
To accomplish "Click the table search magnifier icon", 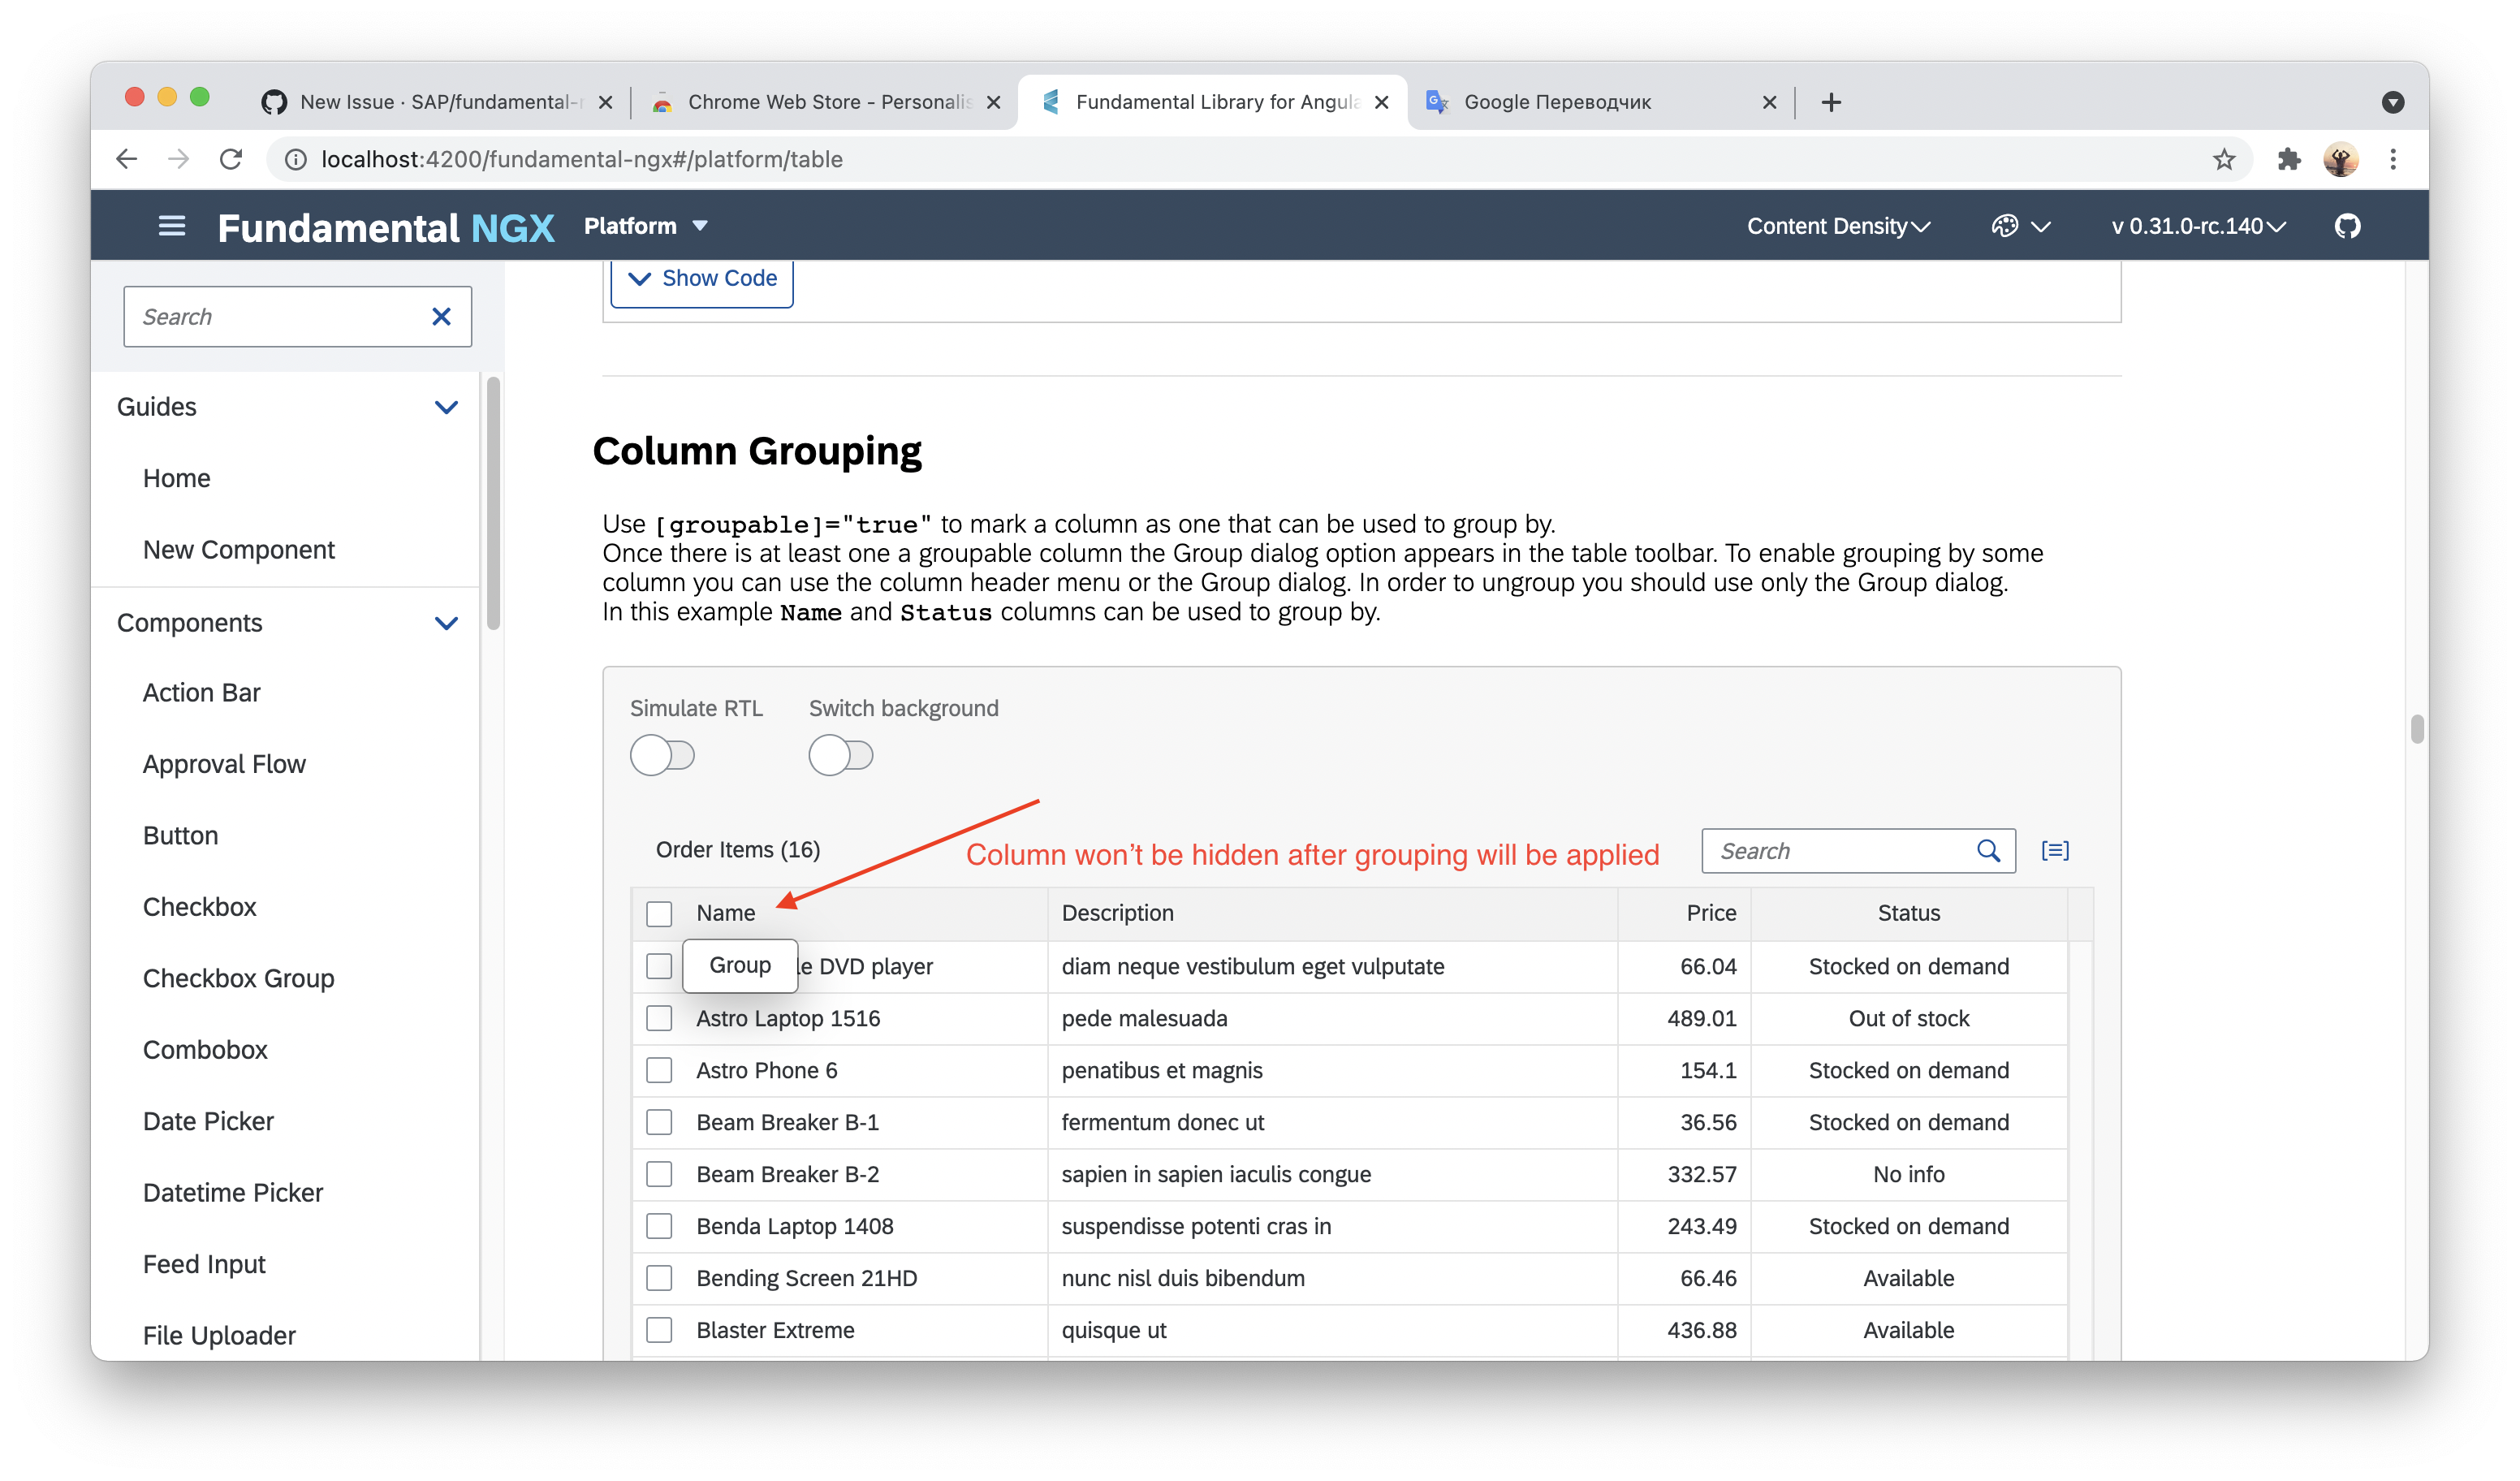I will pyautogui.click(x=1988, y=851).
